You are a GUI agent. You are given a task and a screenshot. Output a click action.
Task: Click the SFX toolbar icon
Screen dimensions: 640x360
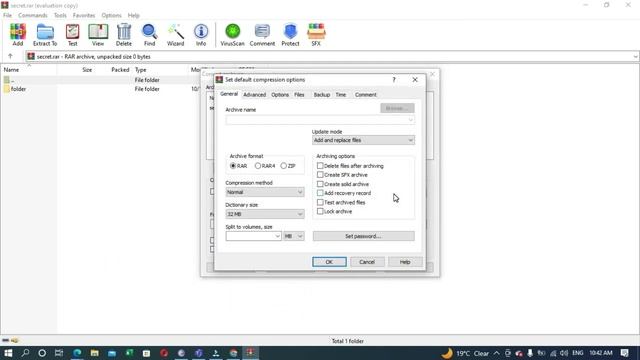(316, 35)
